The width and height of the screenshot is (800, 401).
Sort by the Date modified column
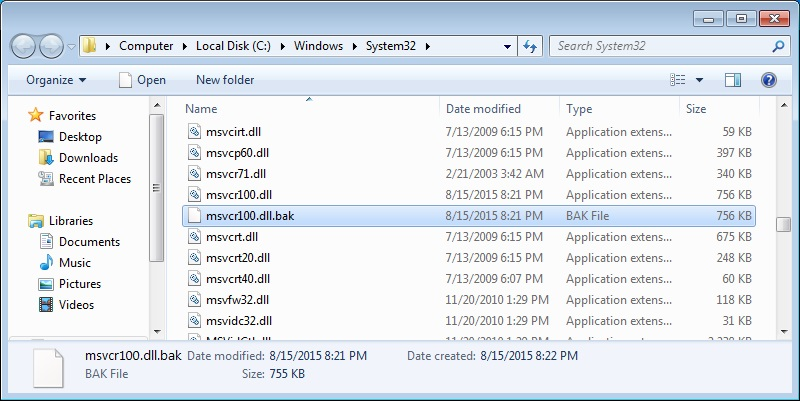coord(483,109)
